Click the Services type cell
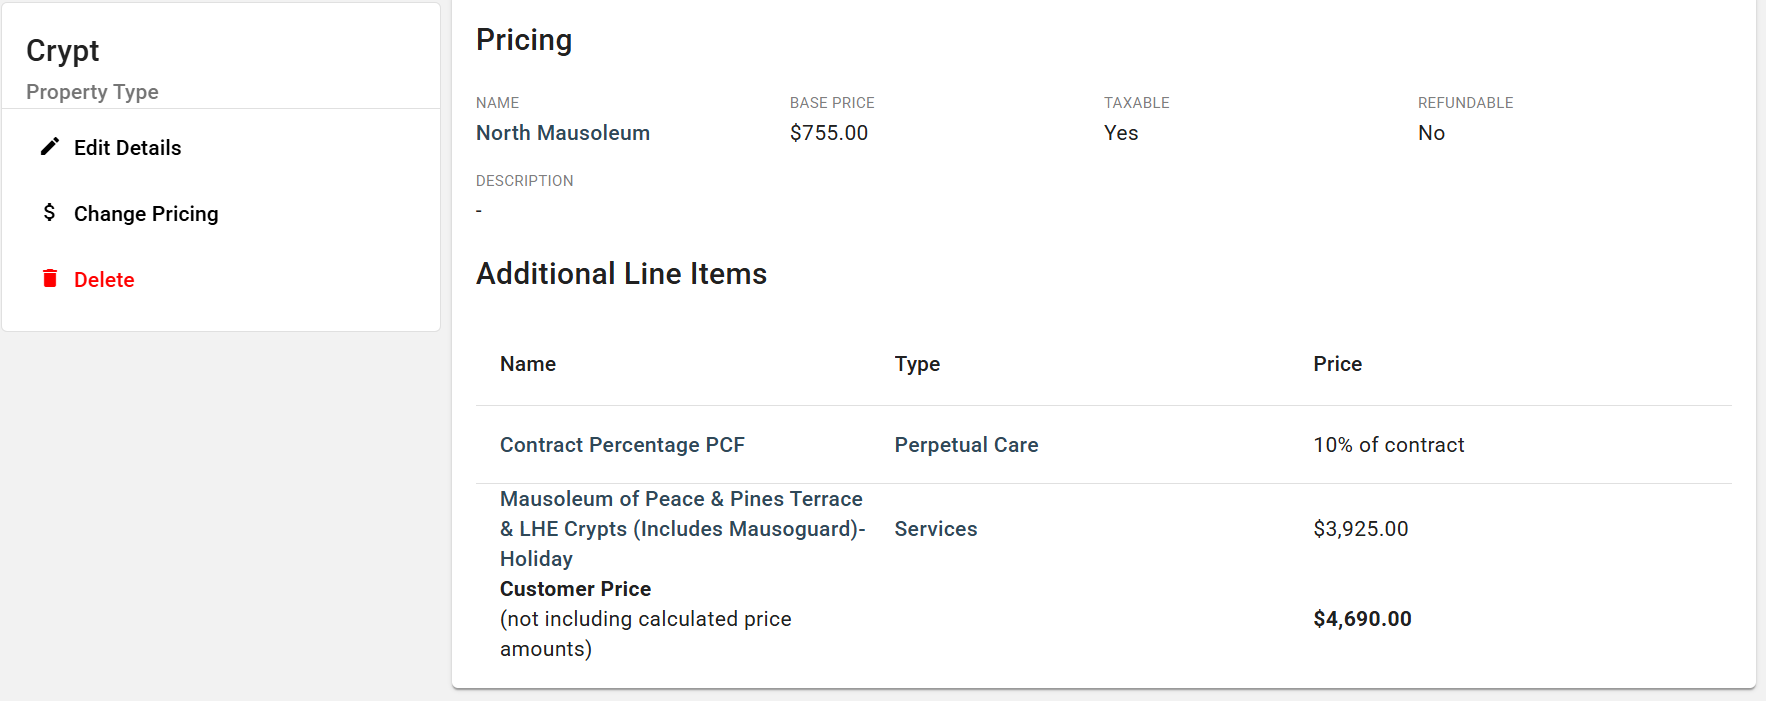This screenshot has height=701, width=1766. (936, 529)
